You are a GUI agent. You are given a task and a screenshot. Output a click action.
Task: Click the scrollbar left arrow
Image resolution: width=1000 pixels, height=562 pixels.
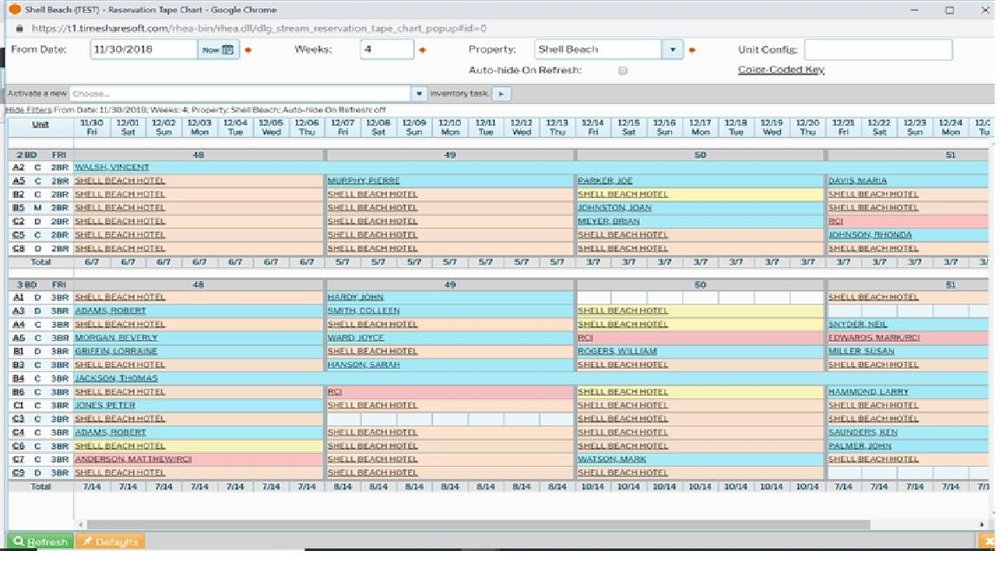click(x=80, y=524)
